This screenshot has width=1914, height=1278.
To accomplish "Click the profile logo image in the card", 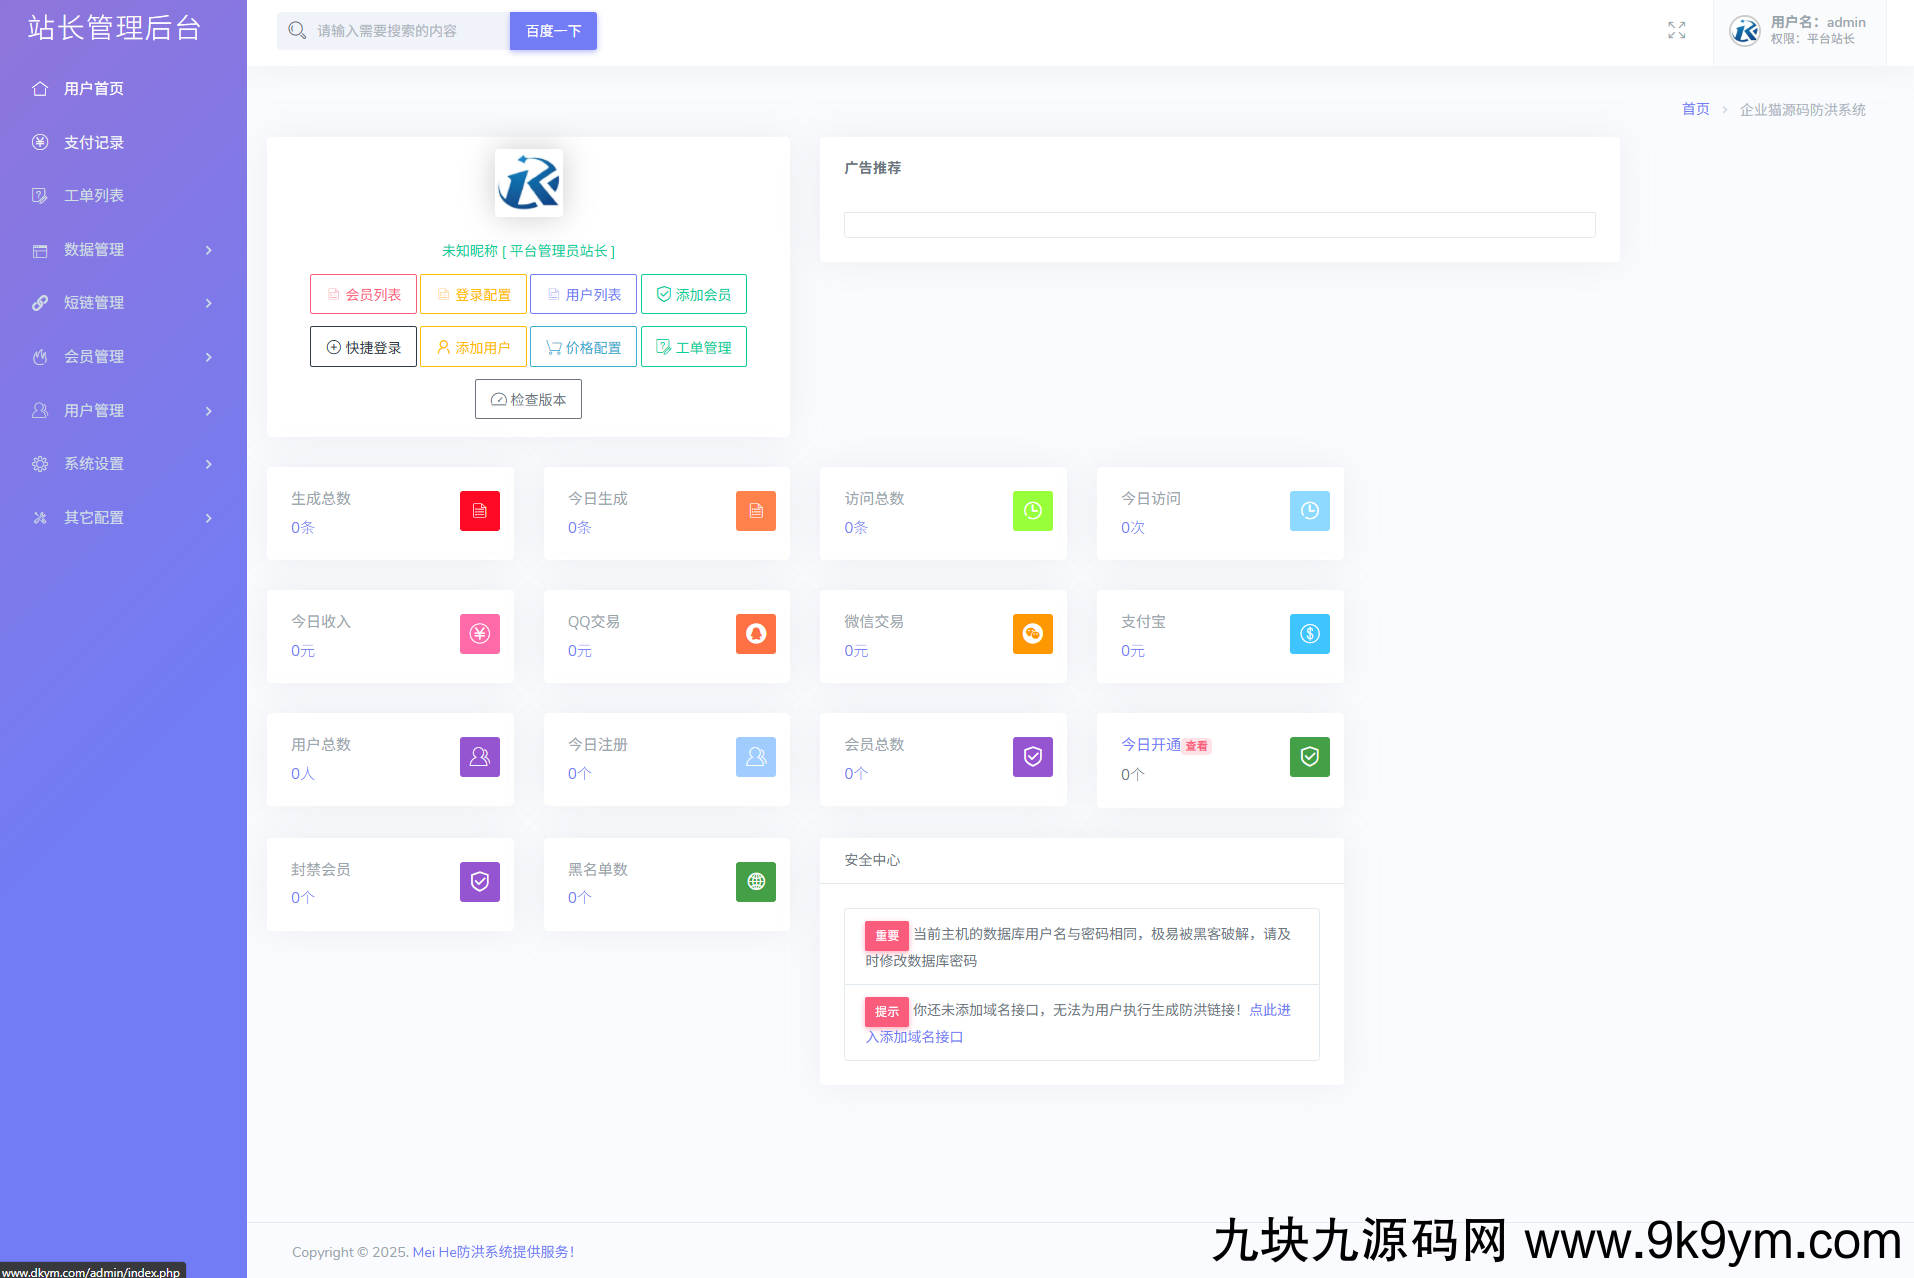I will pyautogui.click(x=529, y=183).
